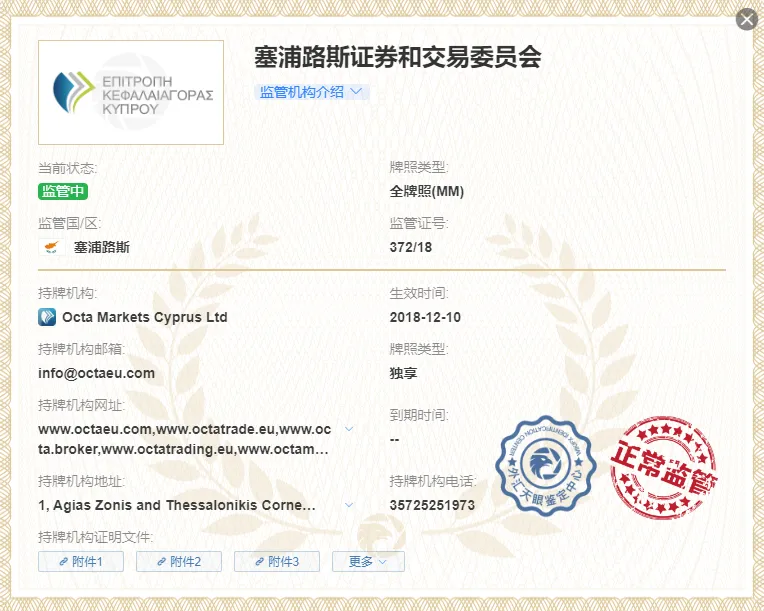Click the link icon in 附件2

[x=161, y=562]
